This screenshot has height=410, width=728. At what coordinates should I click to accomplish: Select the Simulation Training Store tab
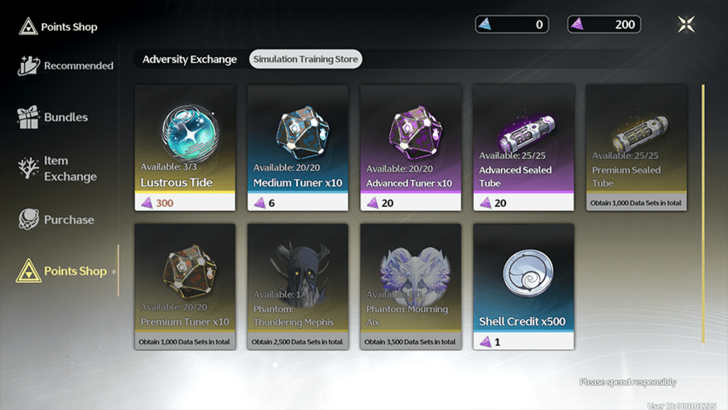(x=306, y=59)
